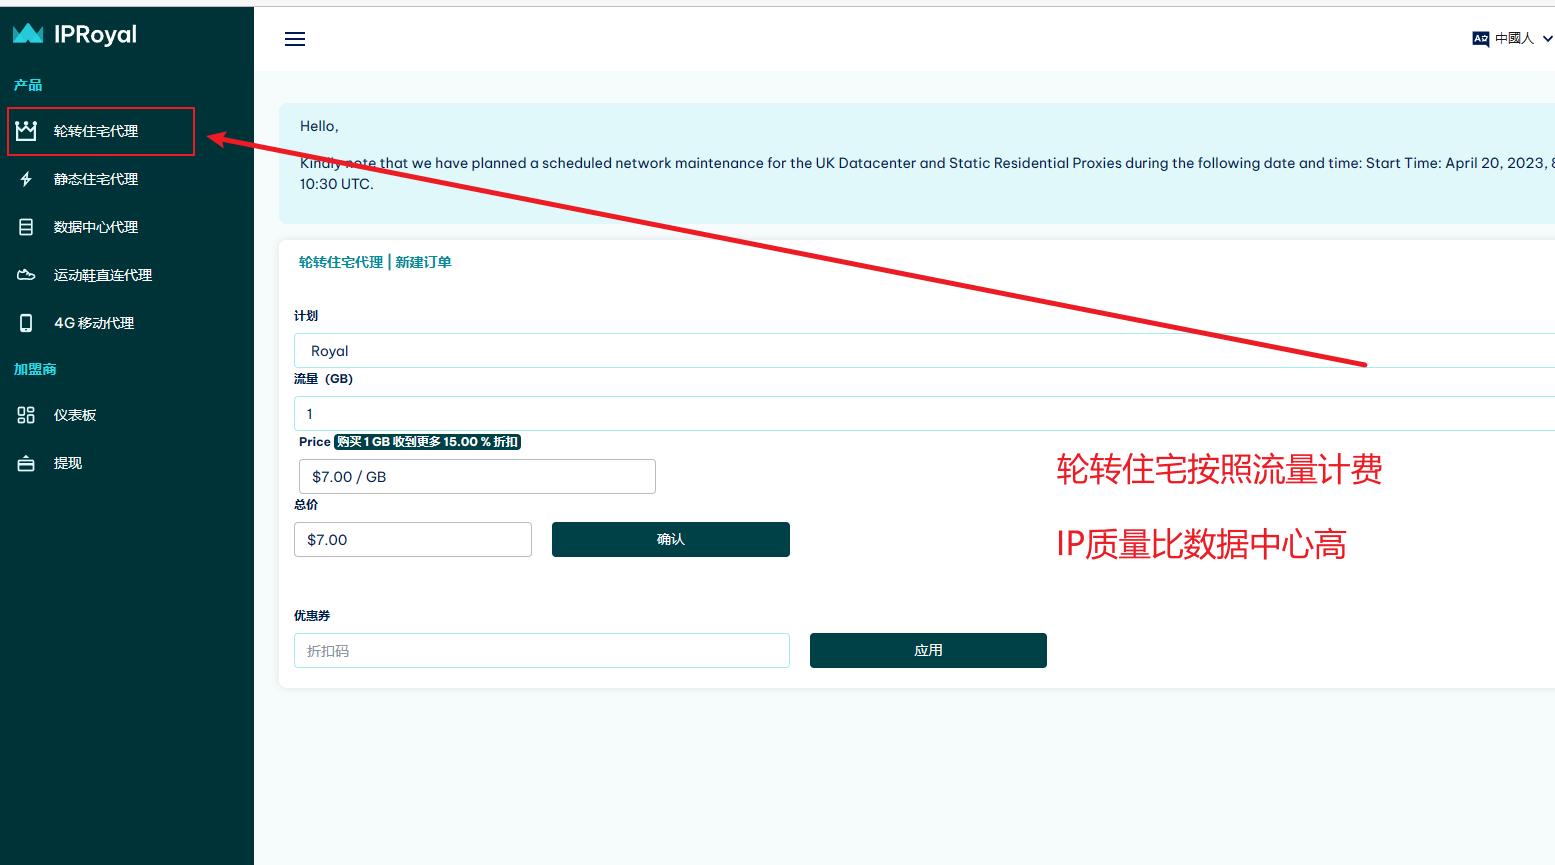Click the dashboard grid icon beside 仪表板
Screen dimensions: 1555x865
click(26, 415)
